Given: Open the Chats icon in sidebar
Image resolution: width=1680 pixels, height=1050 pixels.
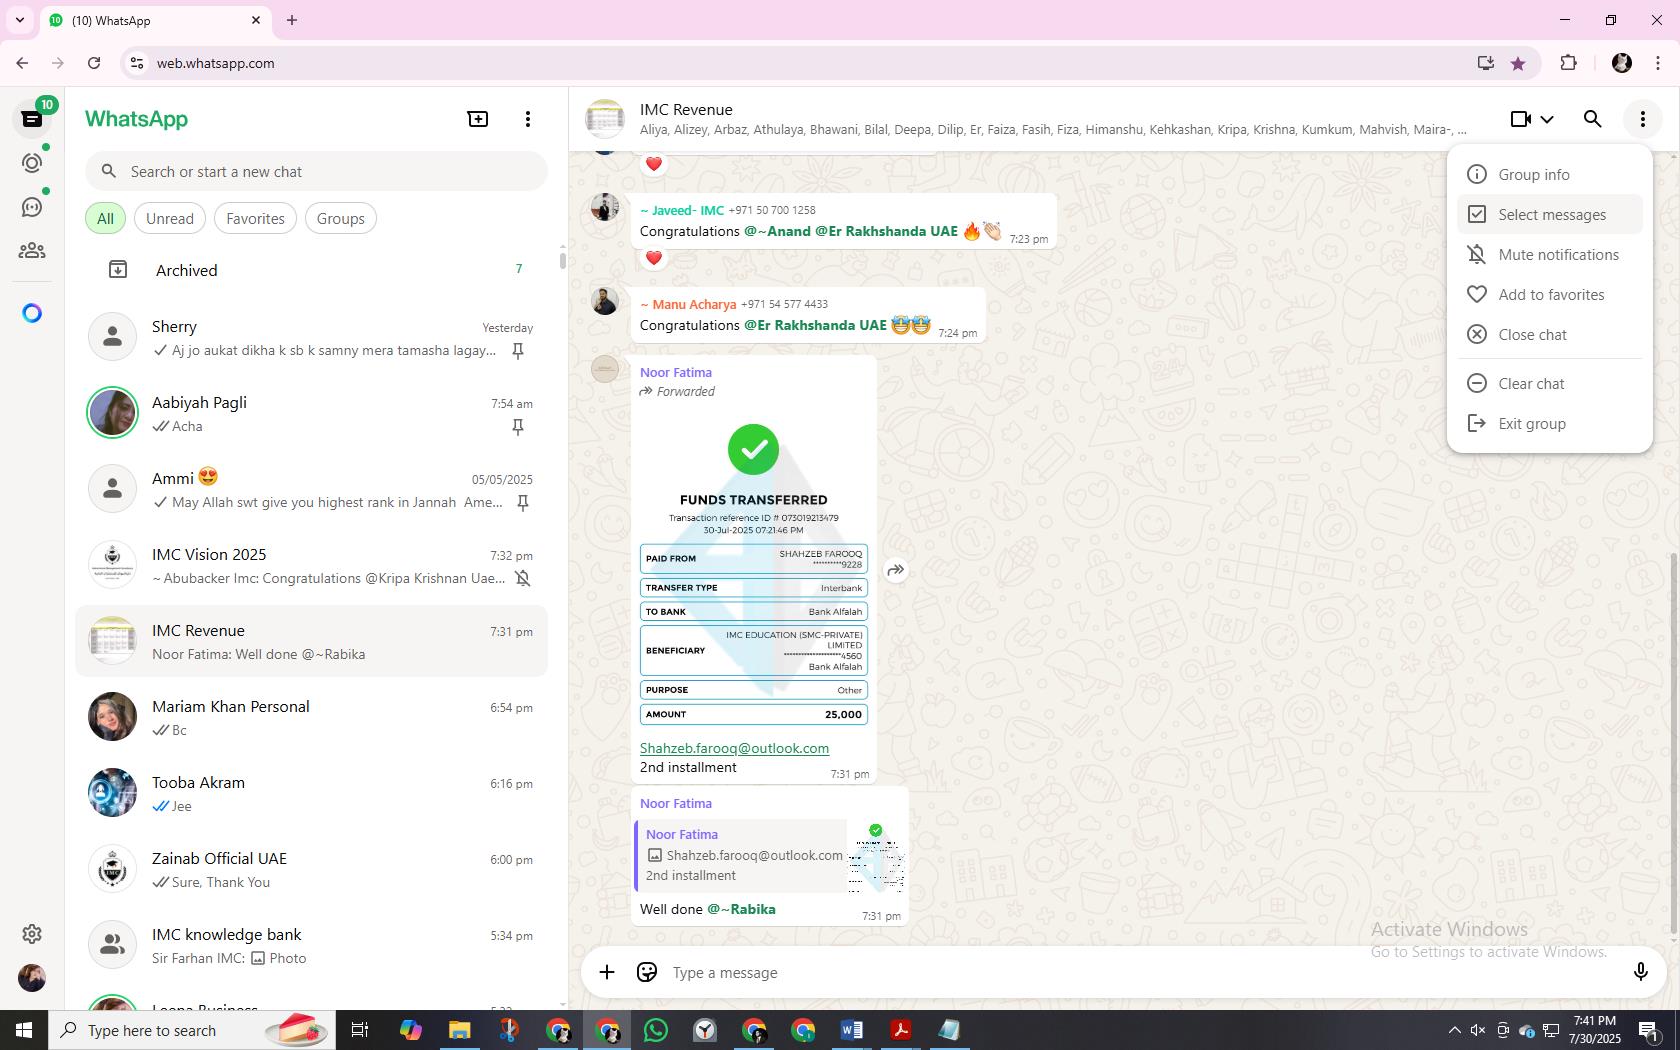Looking at the screenshot, I should [x=32, y=119].
